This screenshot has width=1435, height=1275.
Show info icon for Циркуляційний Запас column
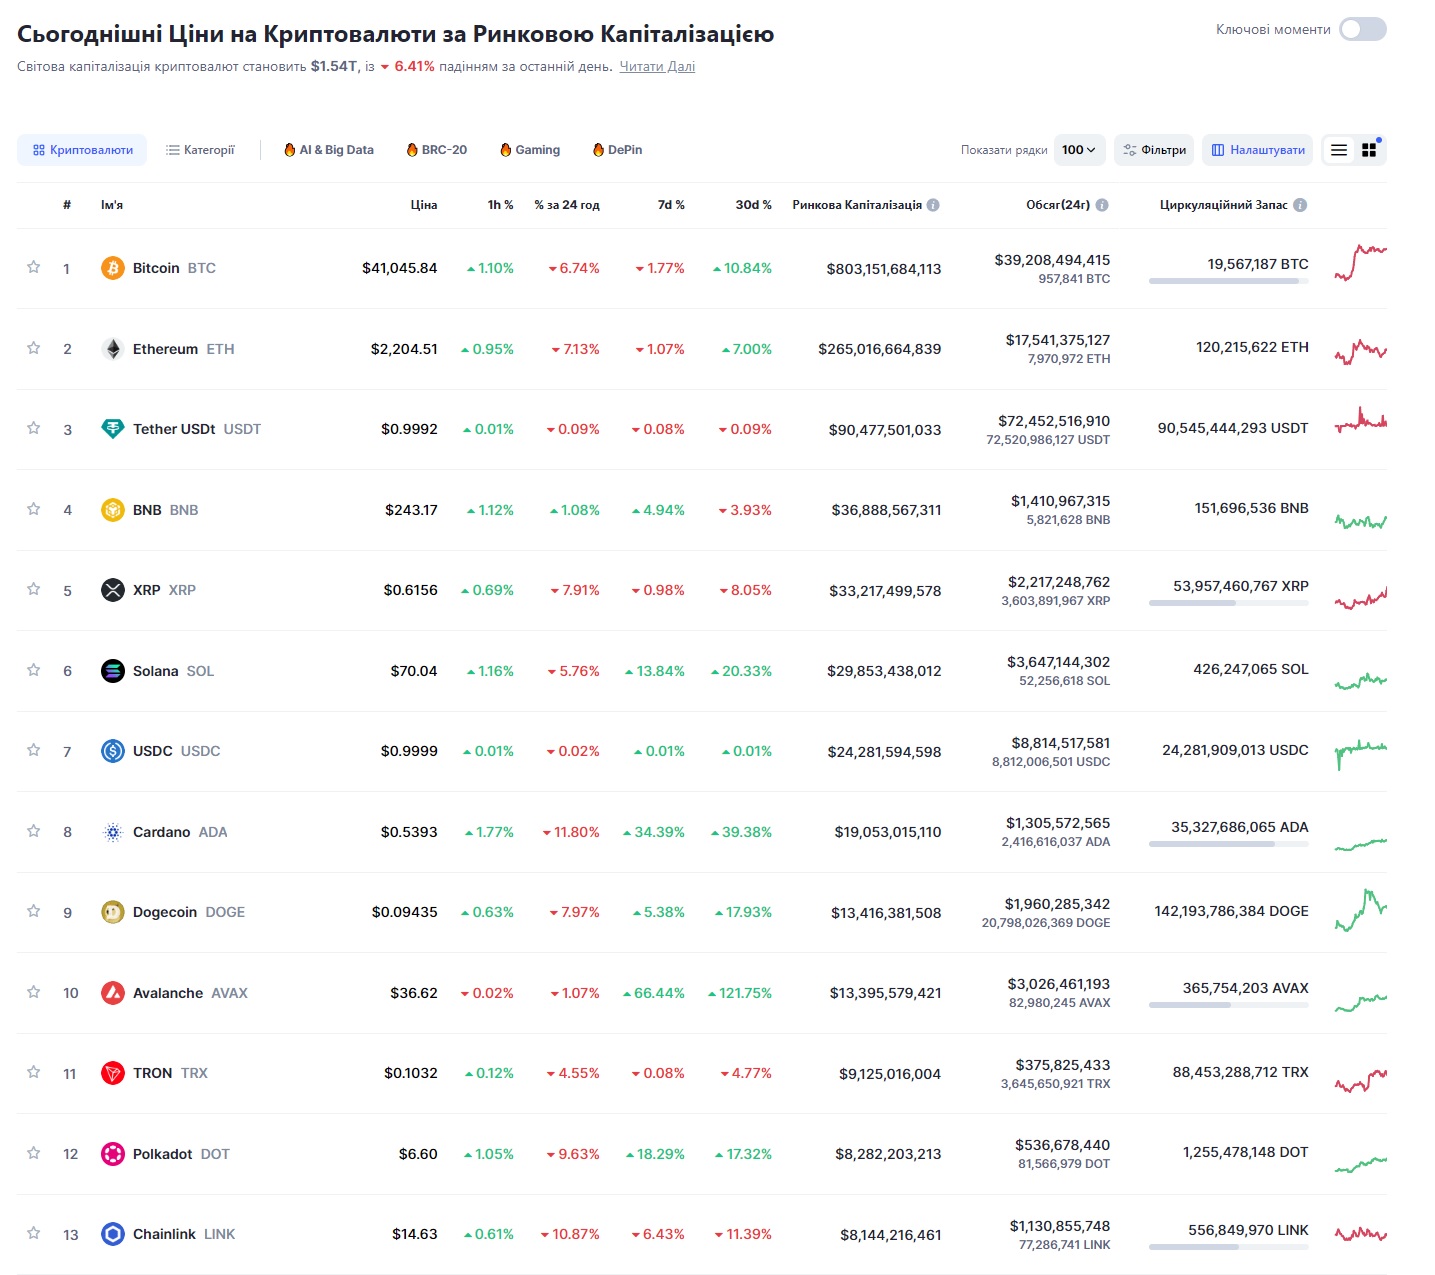point(1300,205)
